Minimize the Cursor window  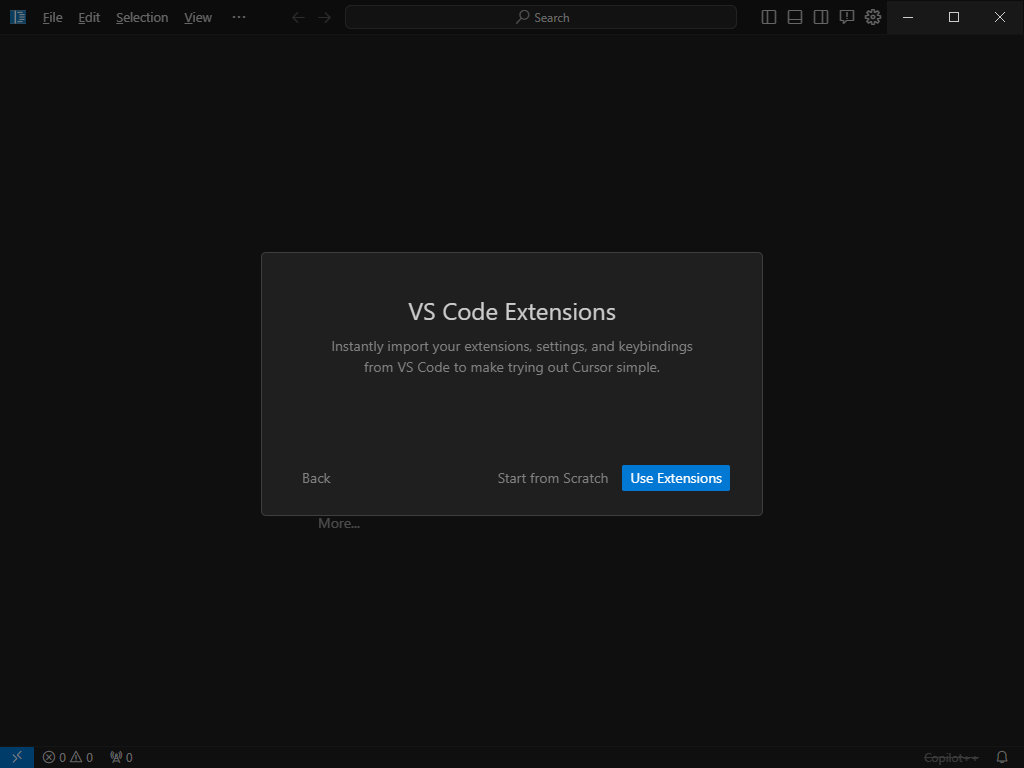tap(908, 17)
